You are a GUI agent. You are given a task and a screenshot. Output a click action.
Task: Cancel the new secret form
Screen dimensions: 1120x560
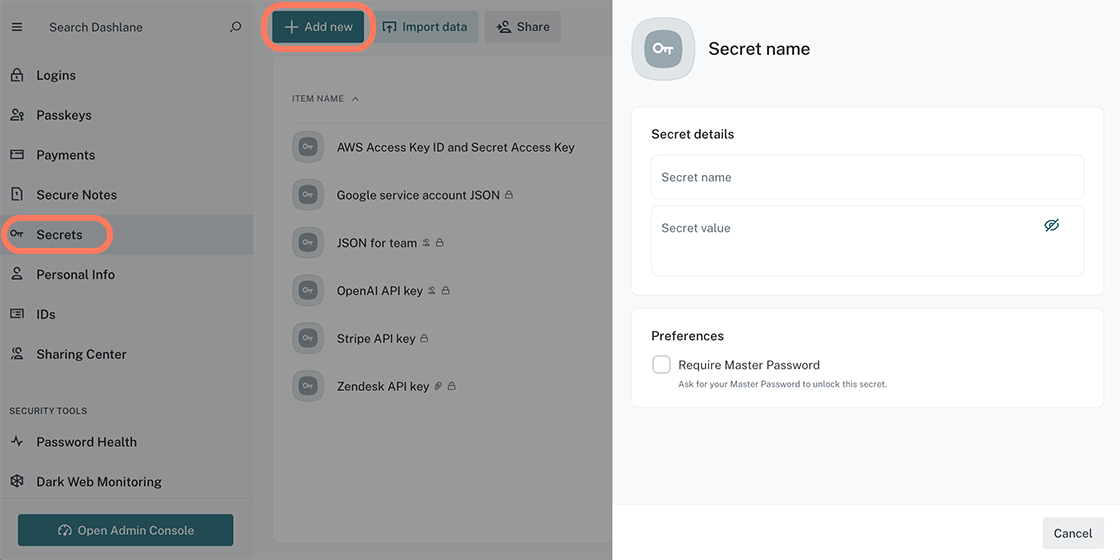click(x=1072, y=533)
